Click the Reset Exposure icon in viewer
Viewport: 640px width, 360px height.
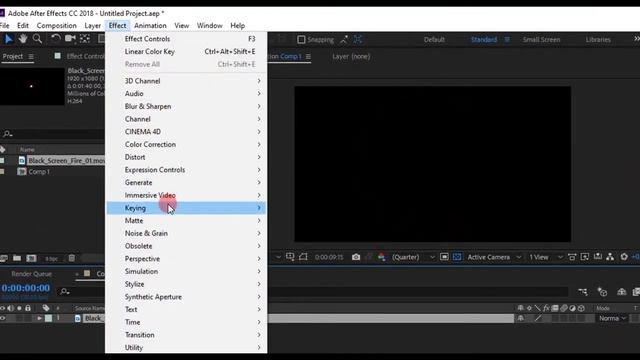pos(624,257)
